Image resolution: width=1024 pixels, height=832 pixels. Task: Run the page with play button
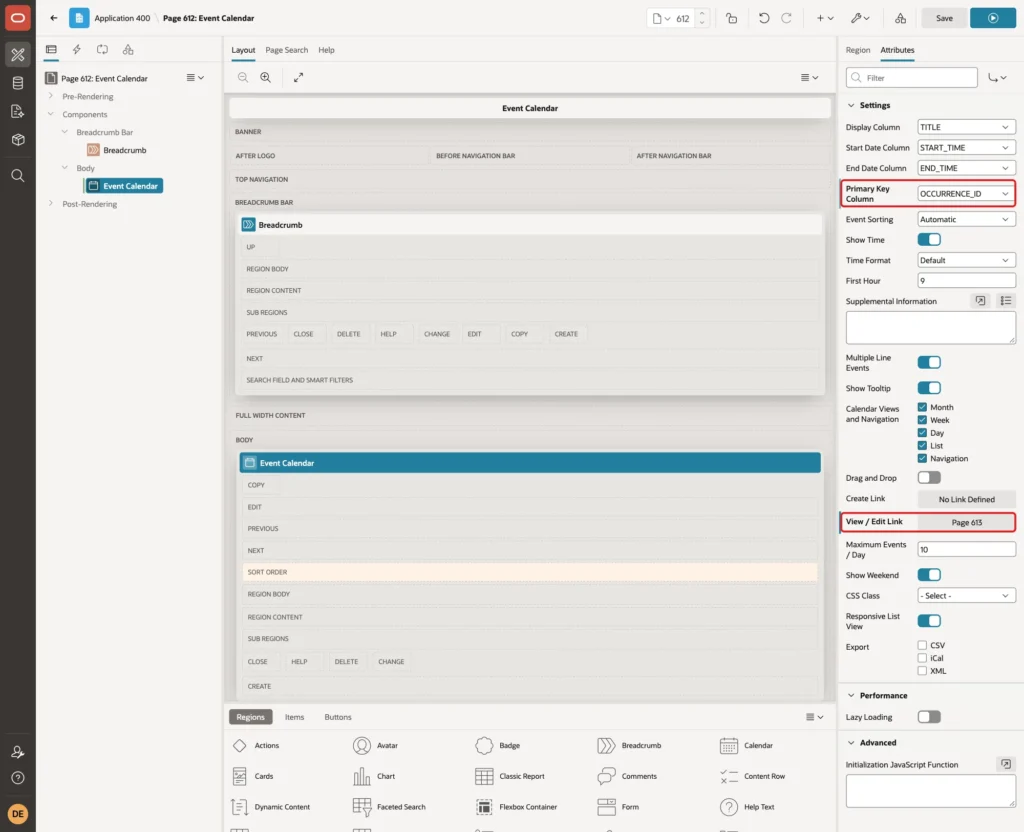[993, 18]
